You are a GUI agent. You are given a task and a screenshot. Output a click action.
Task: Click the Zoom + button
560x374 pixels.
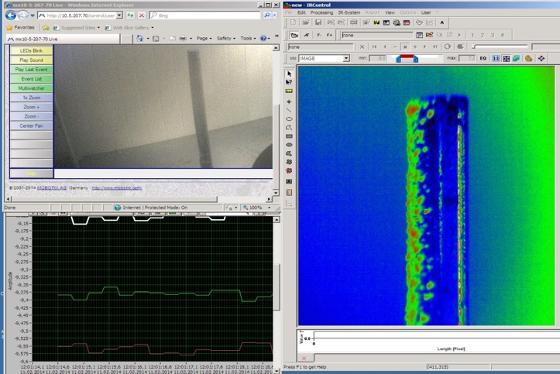coord(31,107)
